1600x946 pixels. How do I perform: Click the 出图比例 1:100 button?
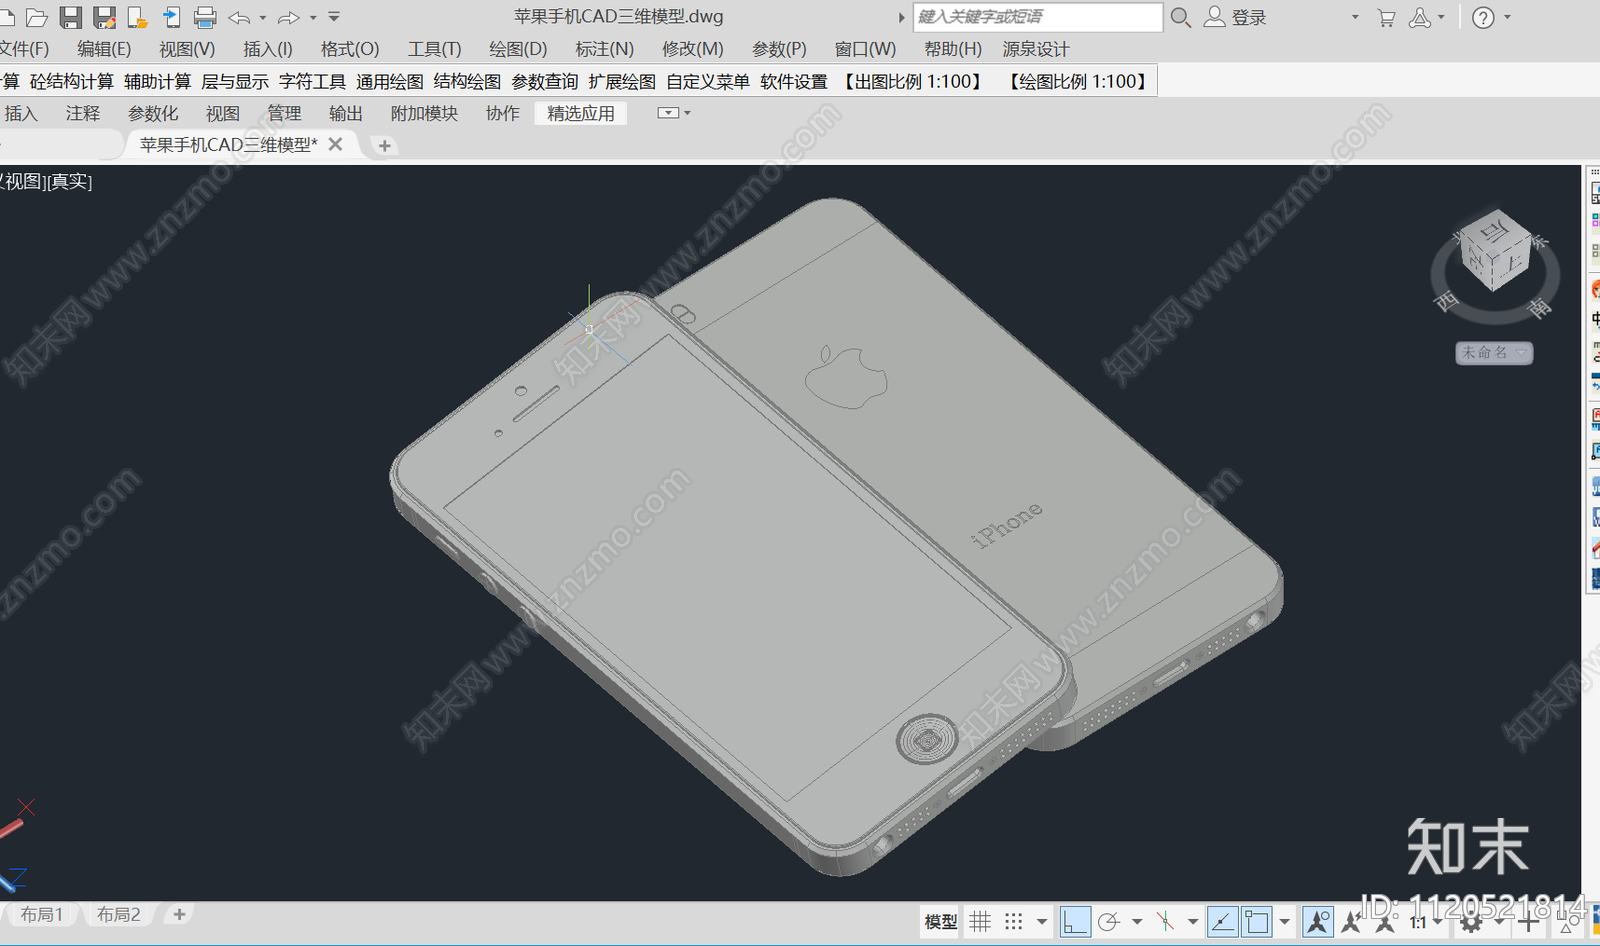pyautogui.click(x=913, y=82)
